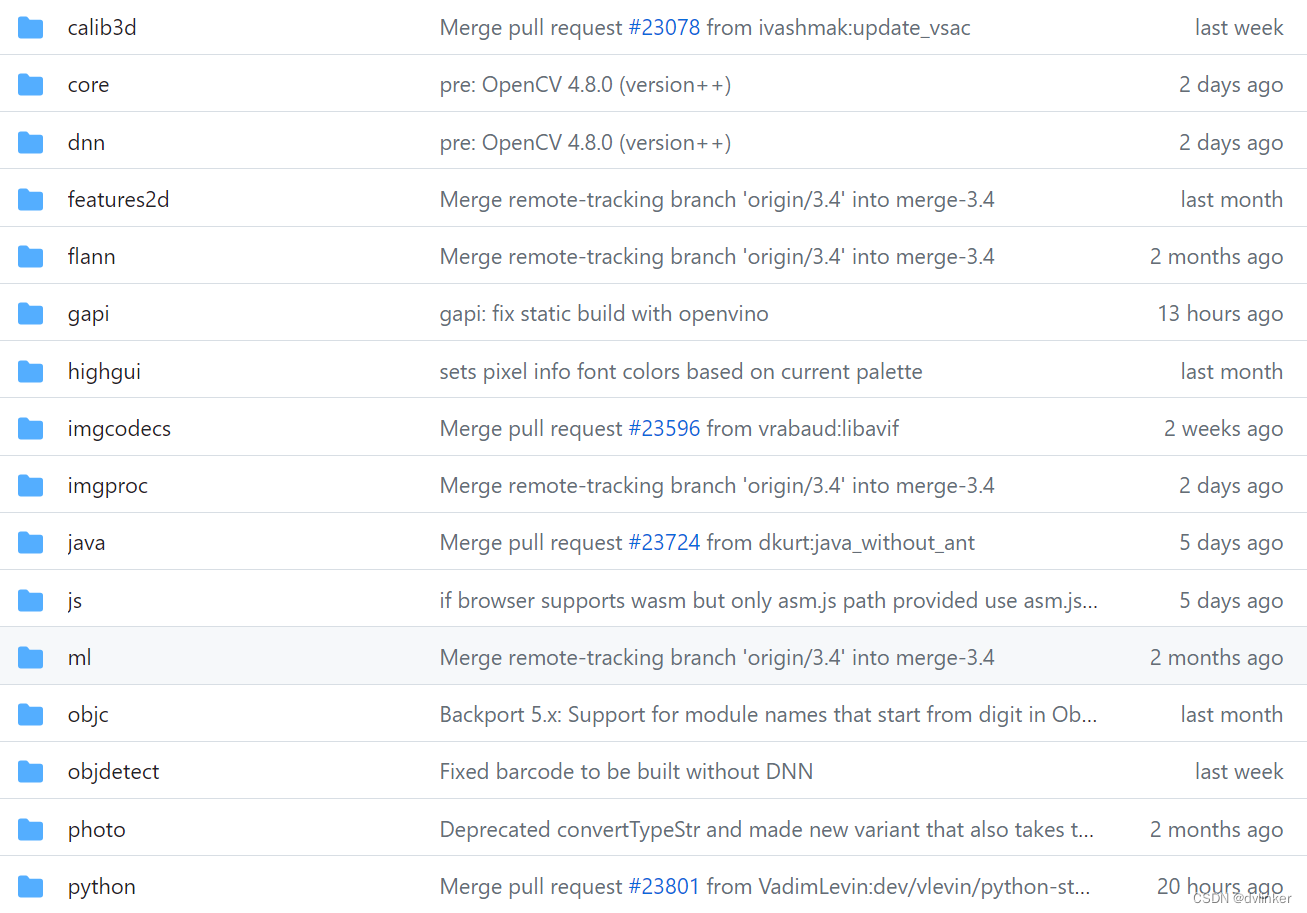Click features2d's merge remote-tracking branch commit message
The height and width of the screenshot is (913, 1307).
(717, 200)
